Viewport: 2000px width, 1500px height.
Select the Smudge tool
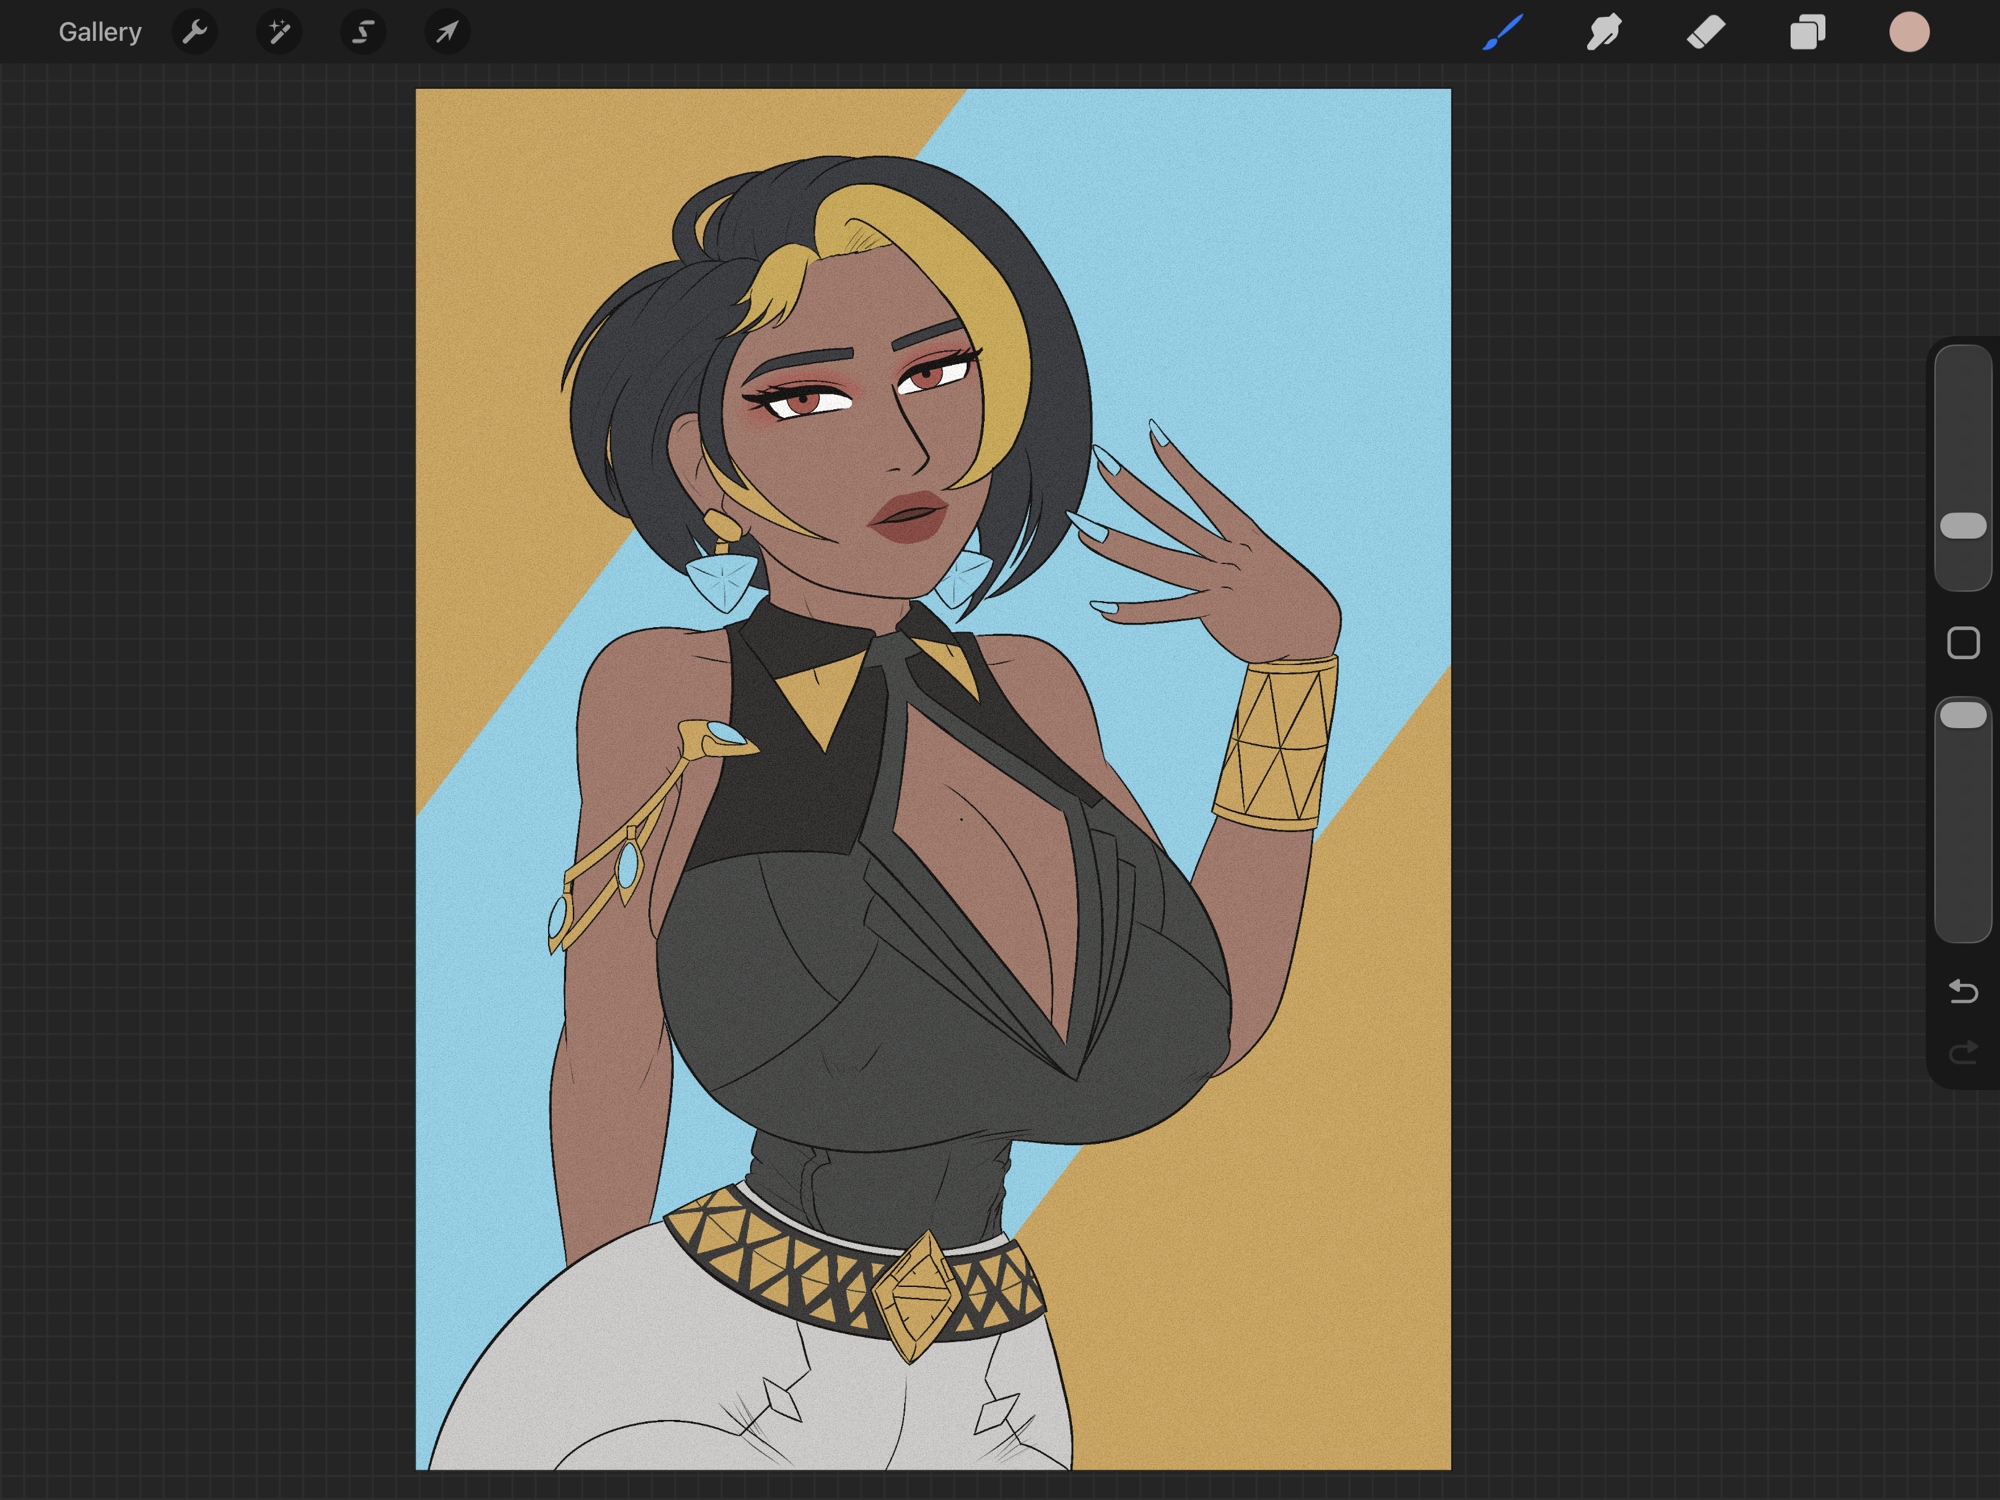[x=1604, y=32]
